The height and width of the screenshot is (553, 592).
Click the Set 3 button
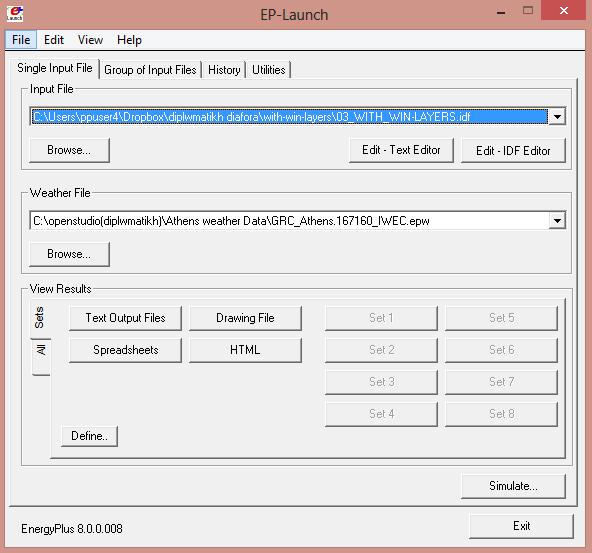(381, 382)
